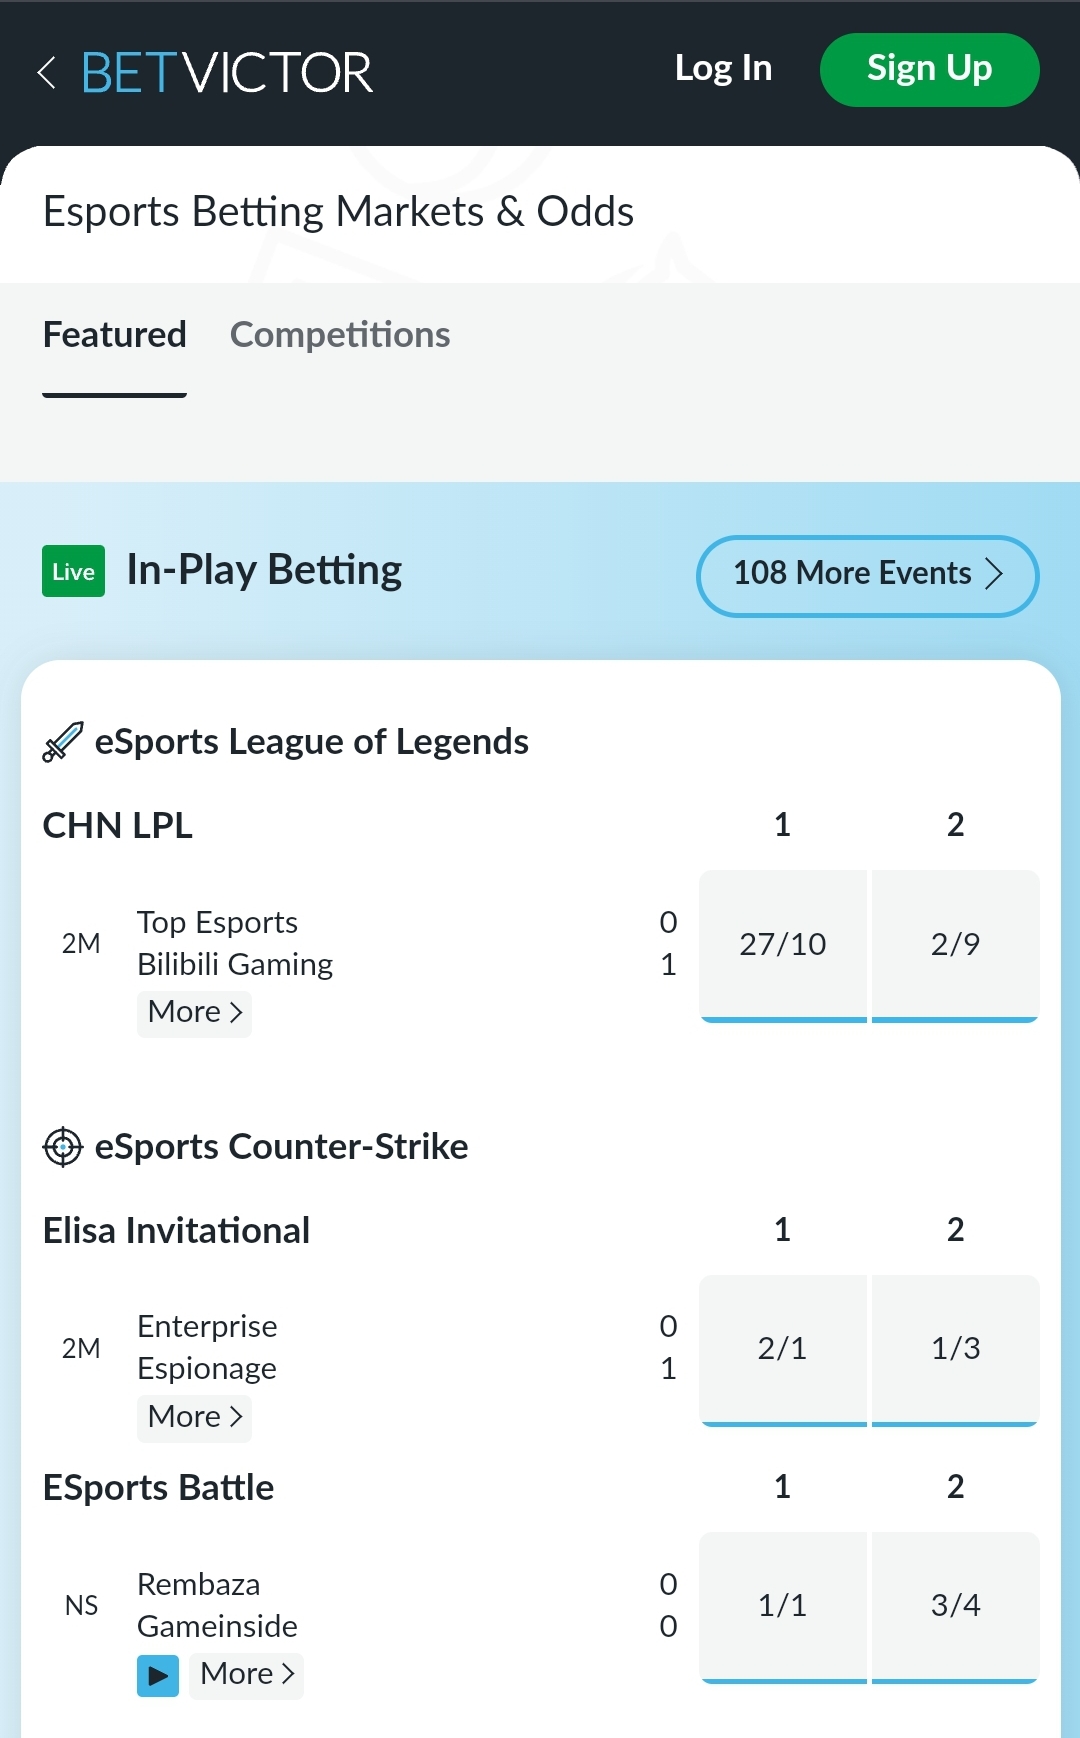1080x1738 pixels.
Task: Click the Live badge next to In-Play Betting
Action: click(73, 570)
